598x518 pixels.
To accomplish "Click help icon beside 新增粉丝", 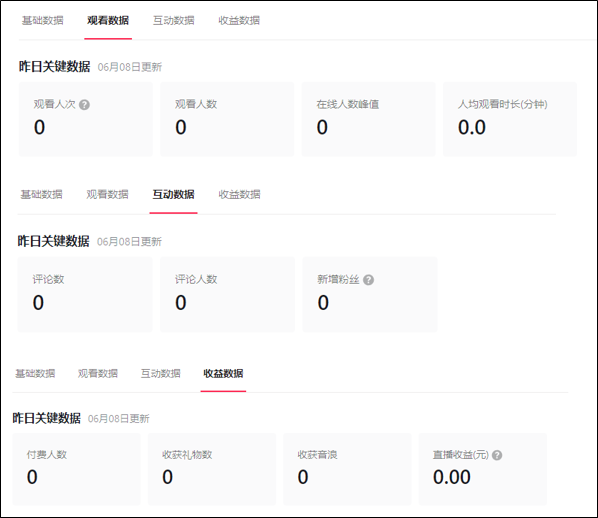I will point(368,280).
